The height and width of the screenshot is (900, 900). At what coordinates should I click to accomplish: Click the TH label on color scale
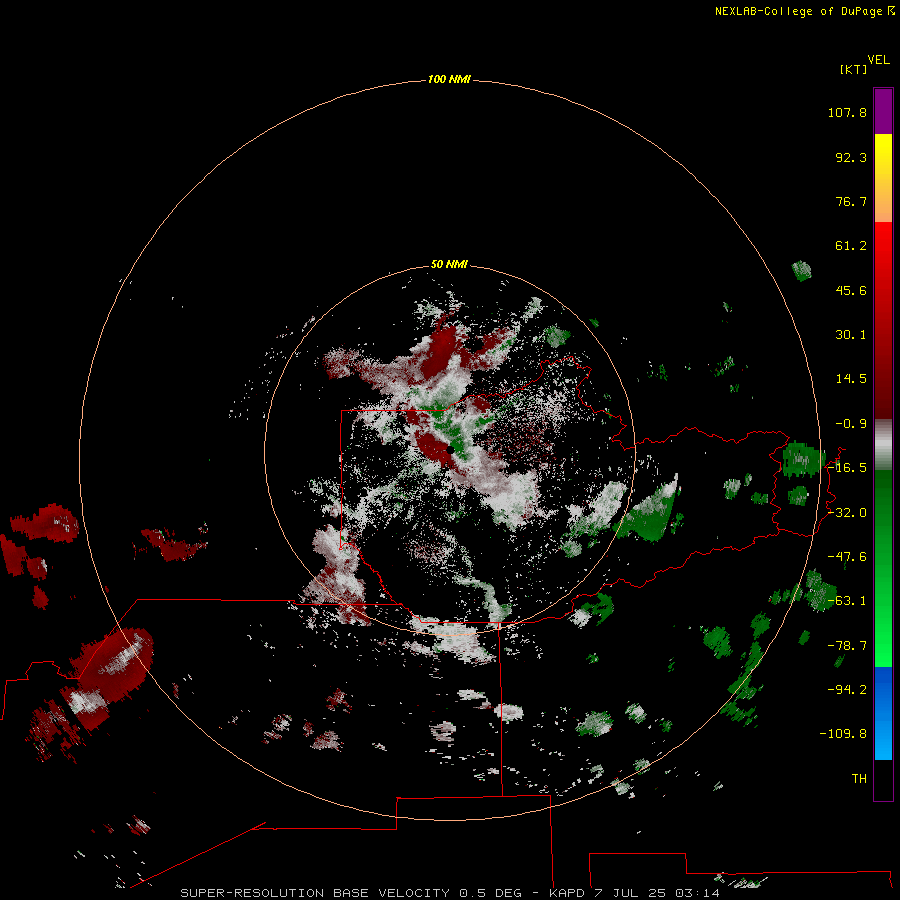pyautogui.click(x=859, y=779)
